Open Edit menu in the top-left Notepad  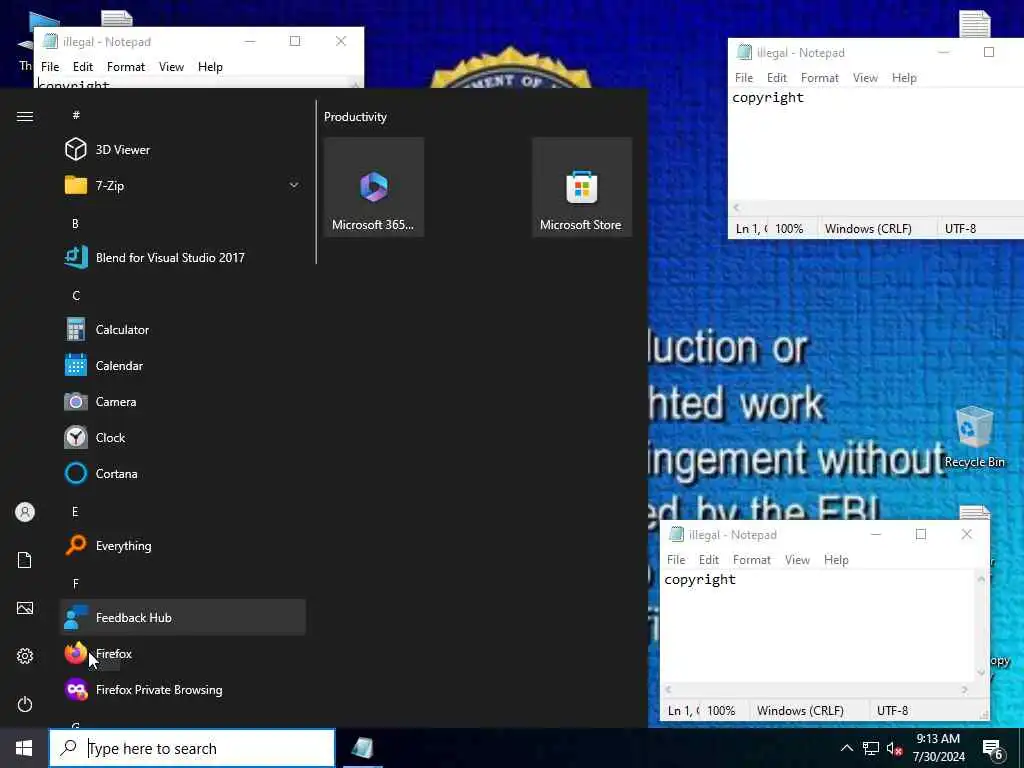pos(83,67)
